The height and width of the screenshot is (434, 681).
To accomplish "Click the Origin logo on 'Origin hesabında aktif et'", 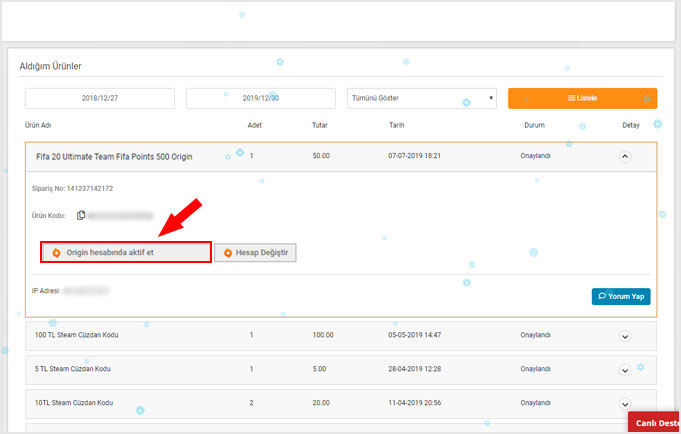I will [x=56, y=252].
